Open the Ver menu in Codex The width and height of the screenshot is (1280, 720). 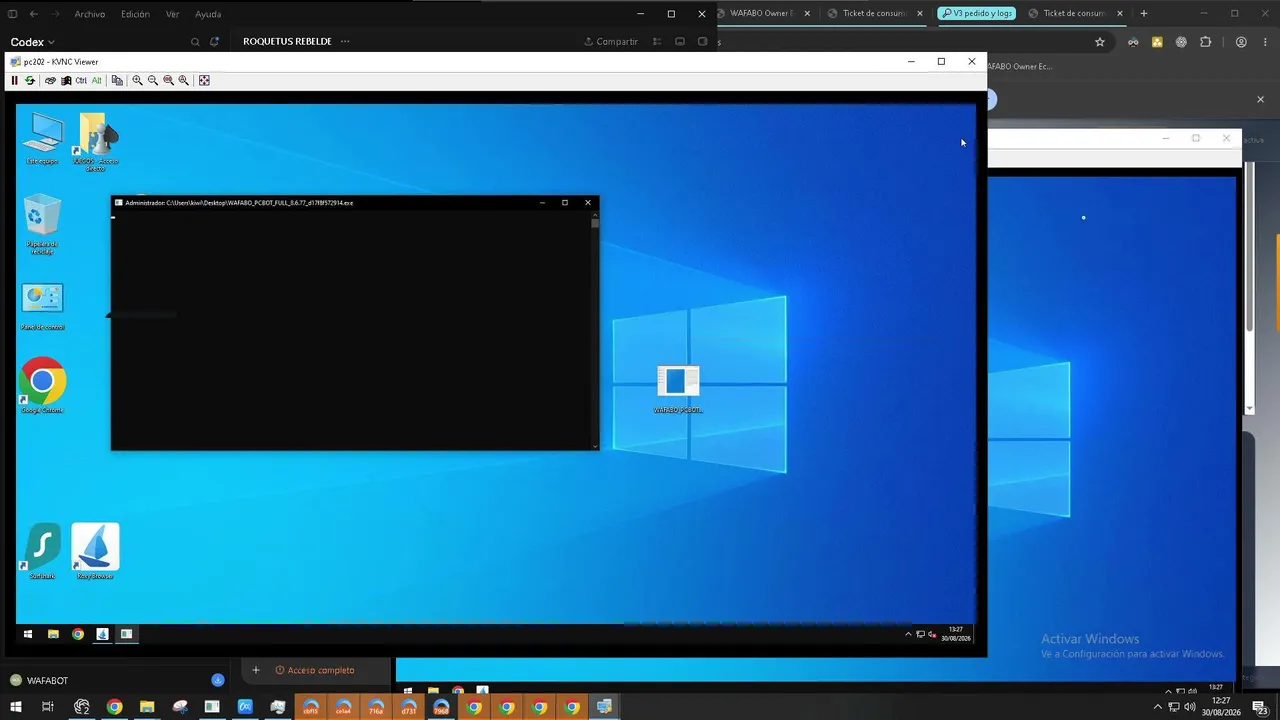pos(173,14)
